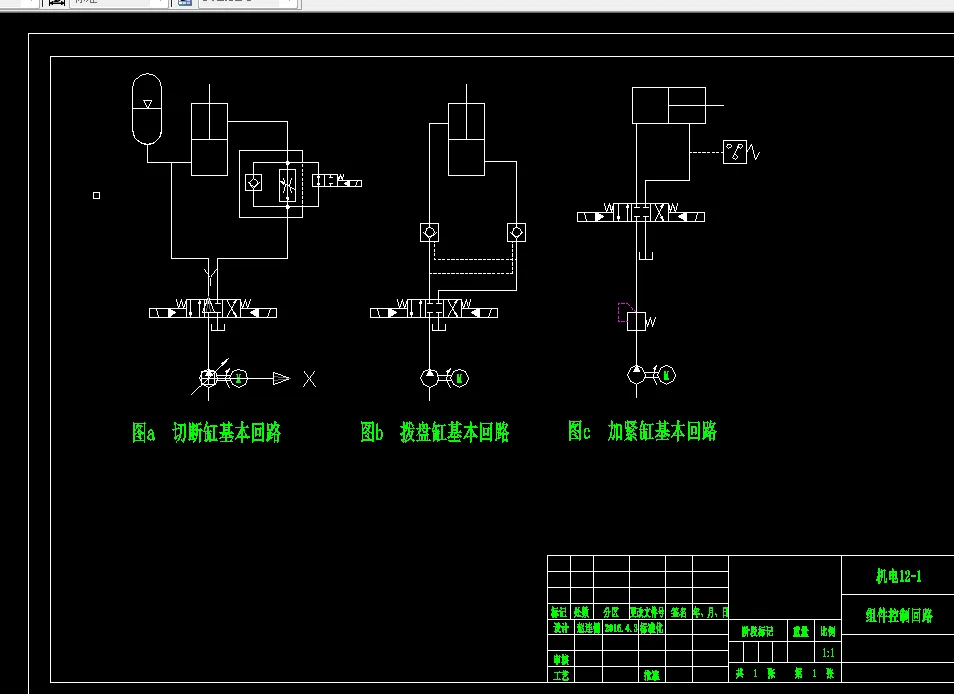
Task: Select the date text 2016.4.3
Action: [620, 627]
